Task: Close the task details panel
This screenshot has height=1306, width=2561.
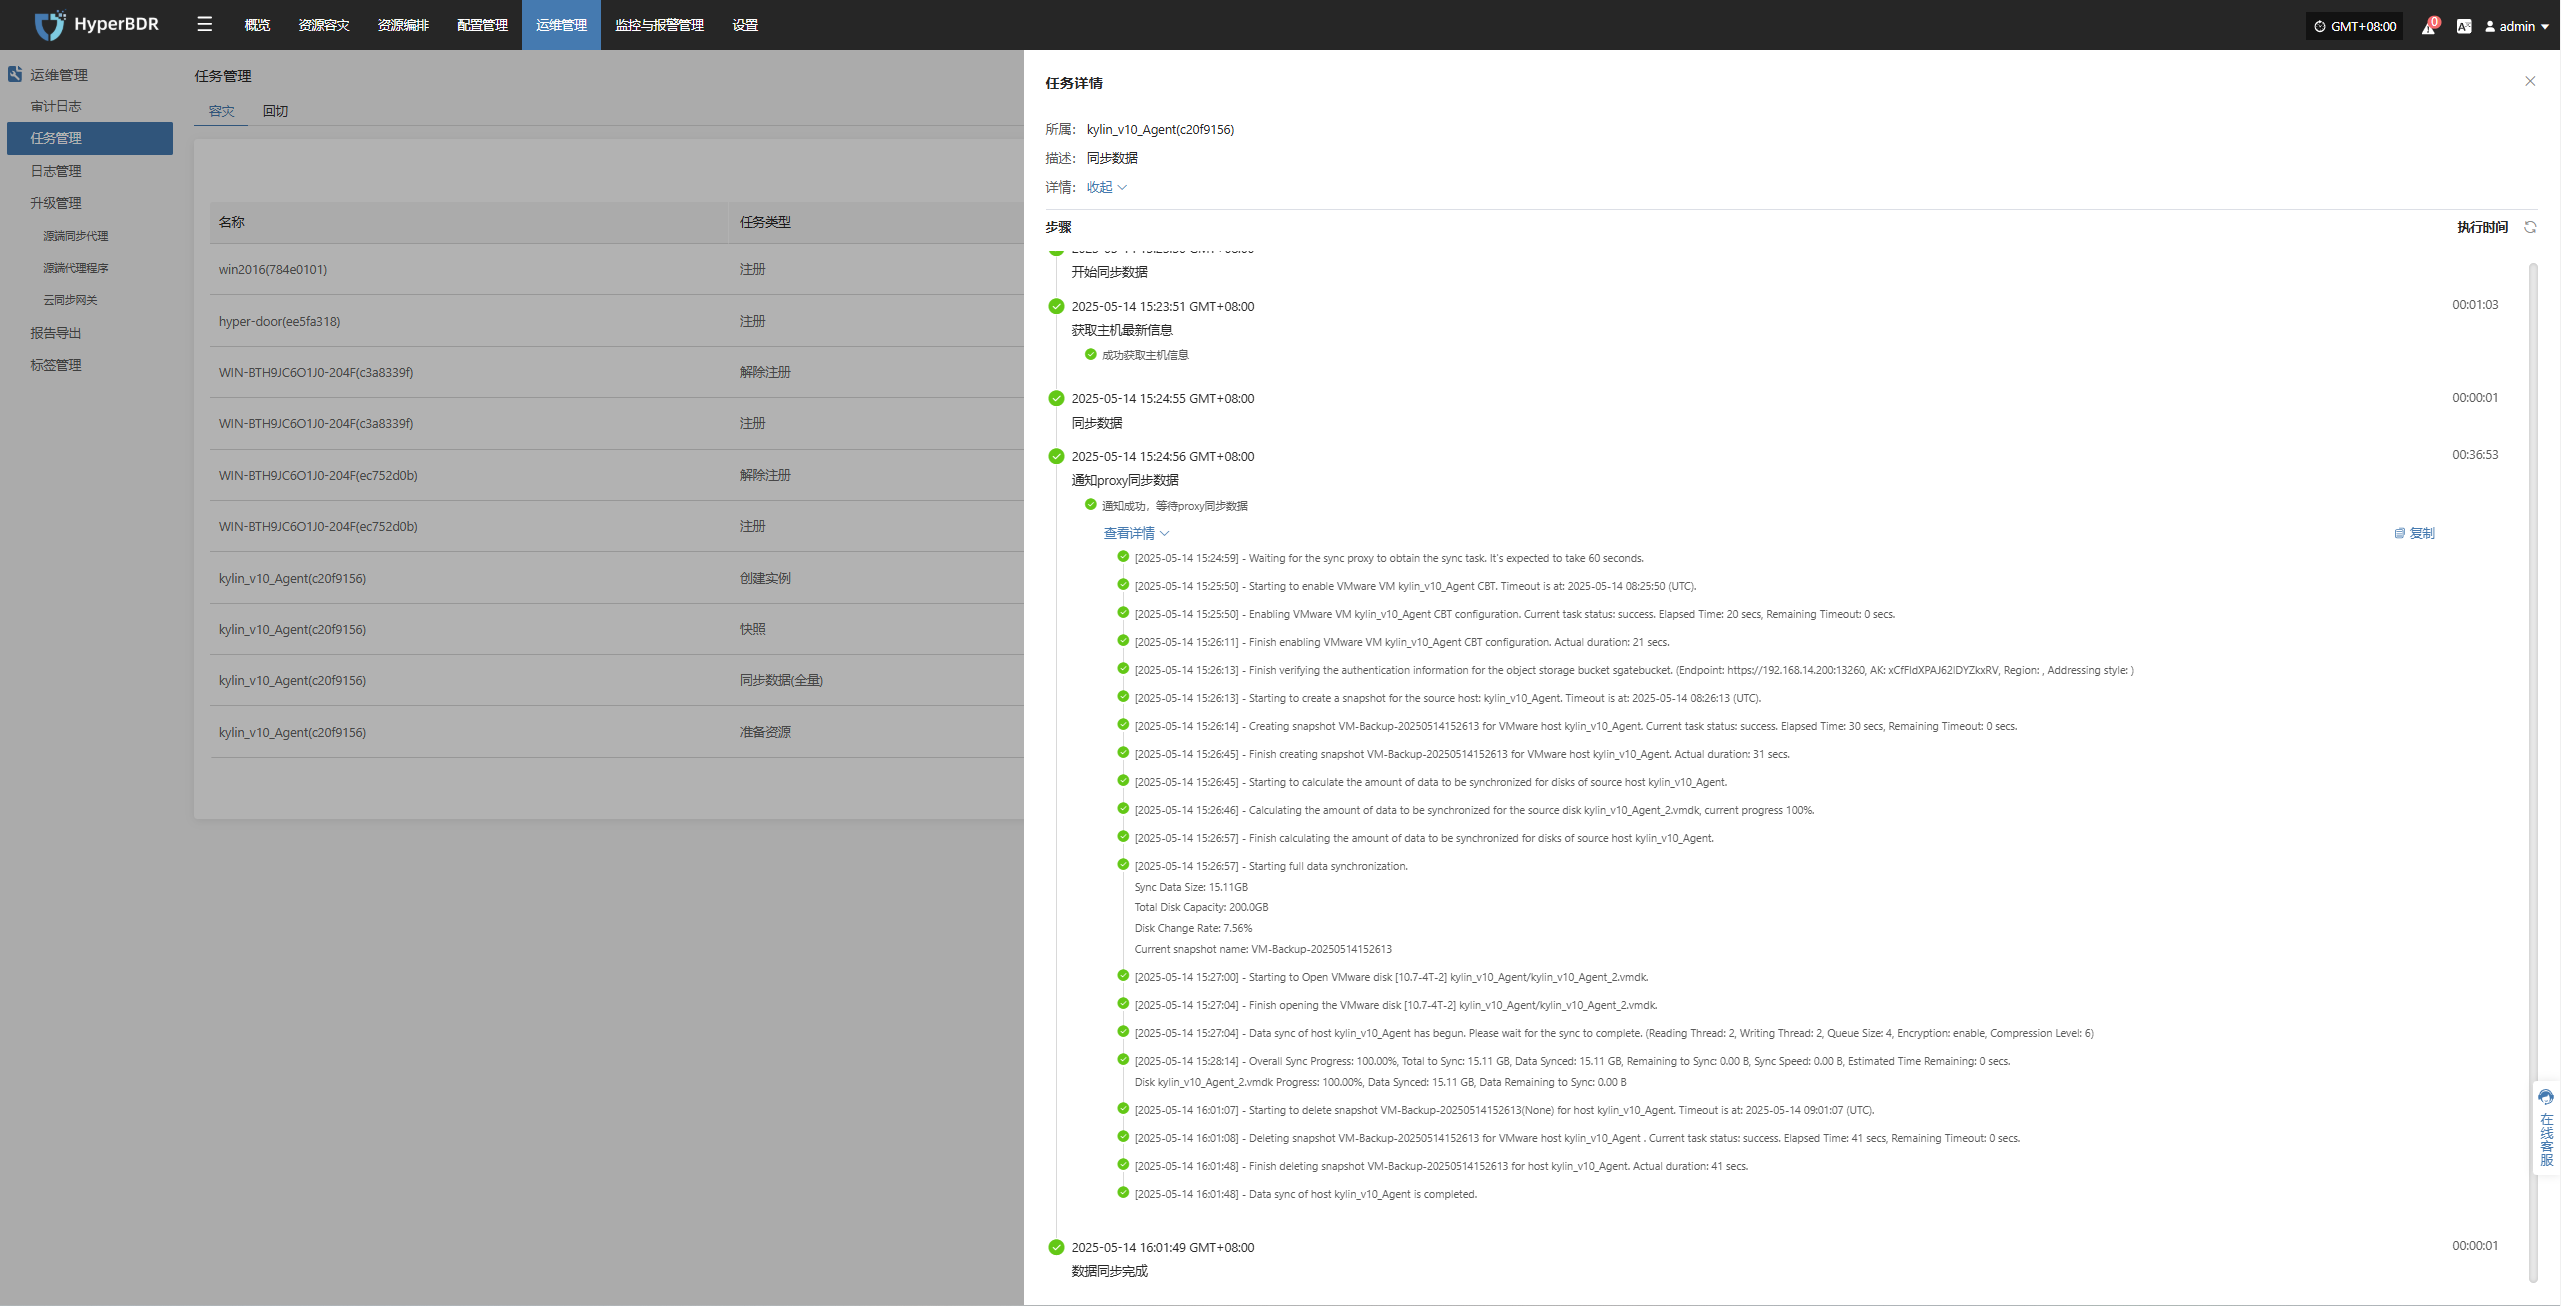Action: pos(2530,81)
